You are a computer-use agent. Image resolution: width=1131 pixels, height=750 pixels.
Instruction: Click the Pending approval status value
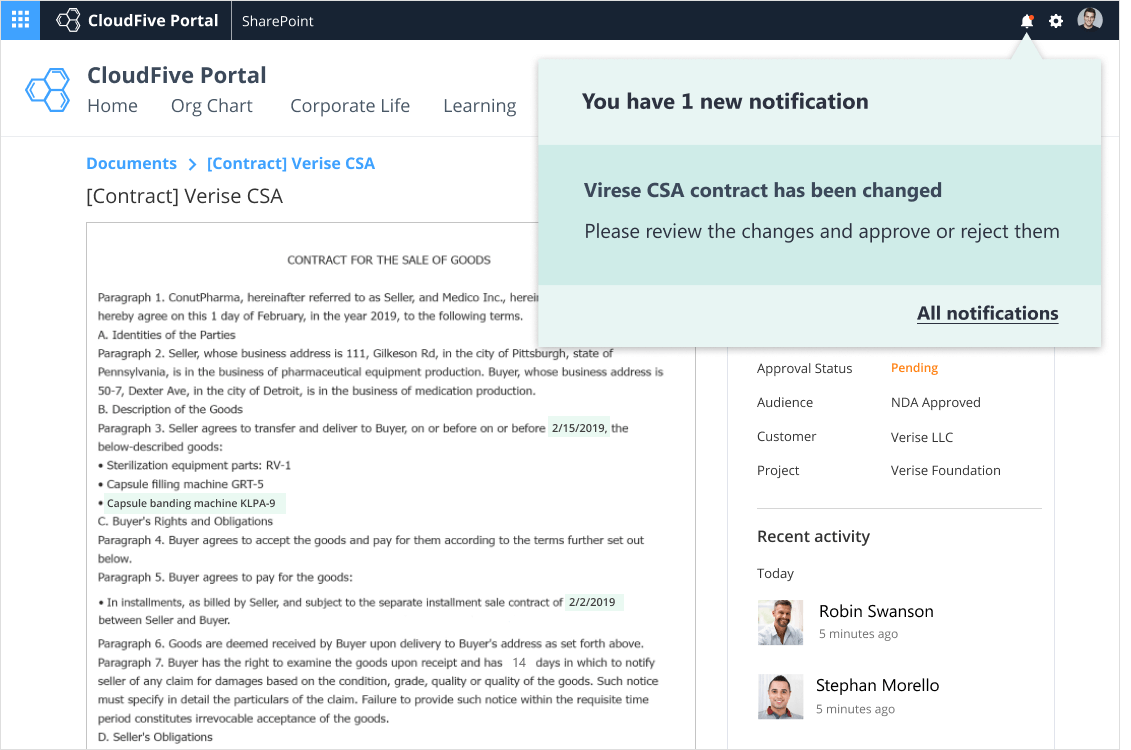(914, 368)
